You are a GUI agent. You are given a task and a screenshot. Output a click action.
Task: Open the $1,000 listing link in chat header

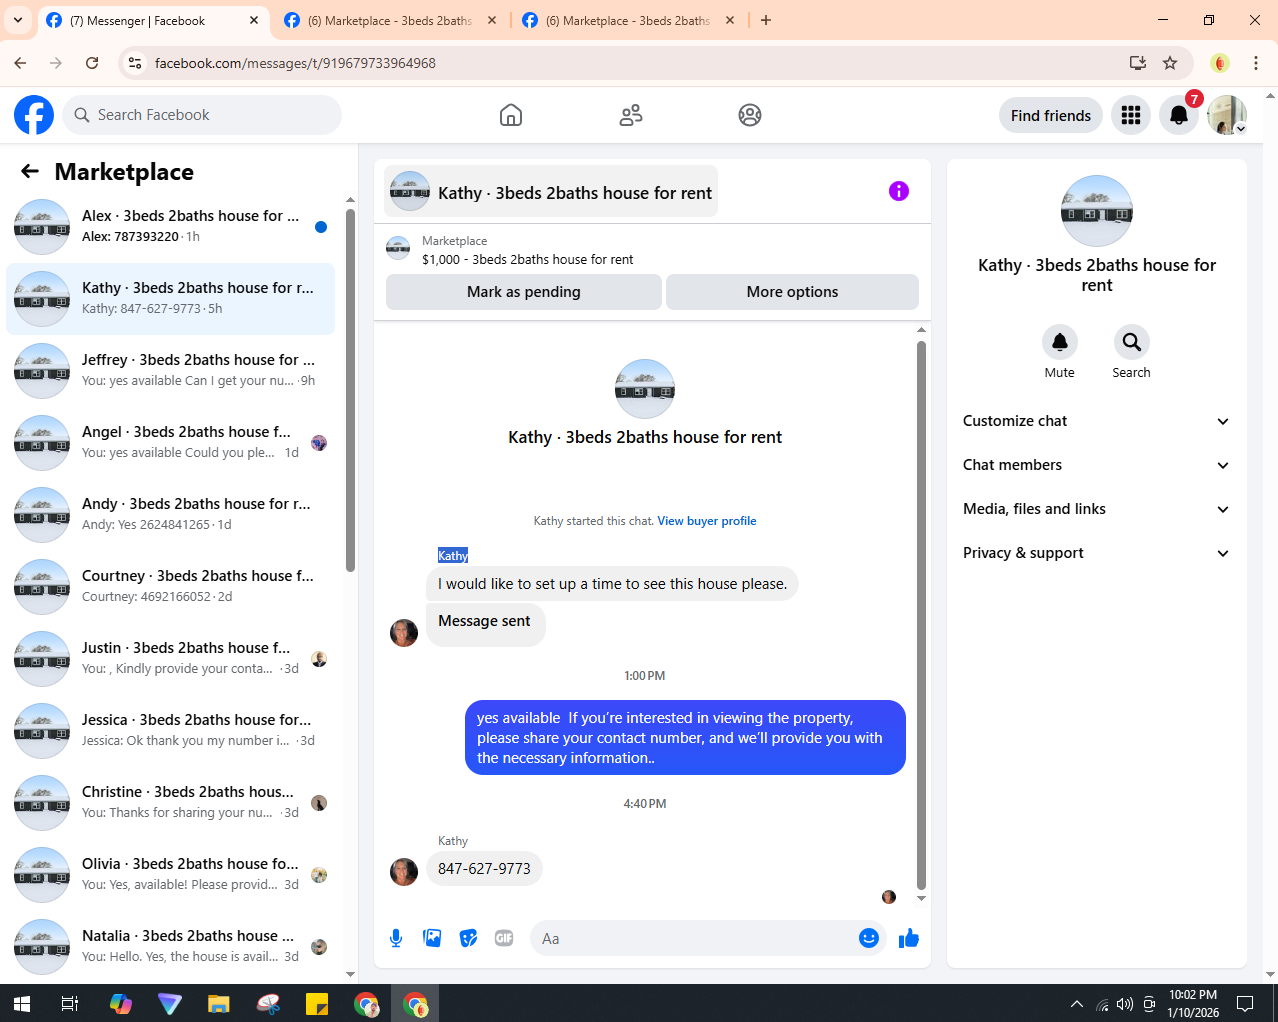[x=527, y=259]
